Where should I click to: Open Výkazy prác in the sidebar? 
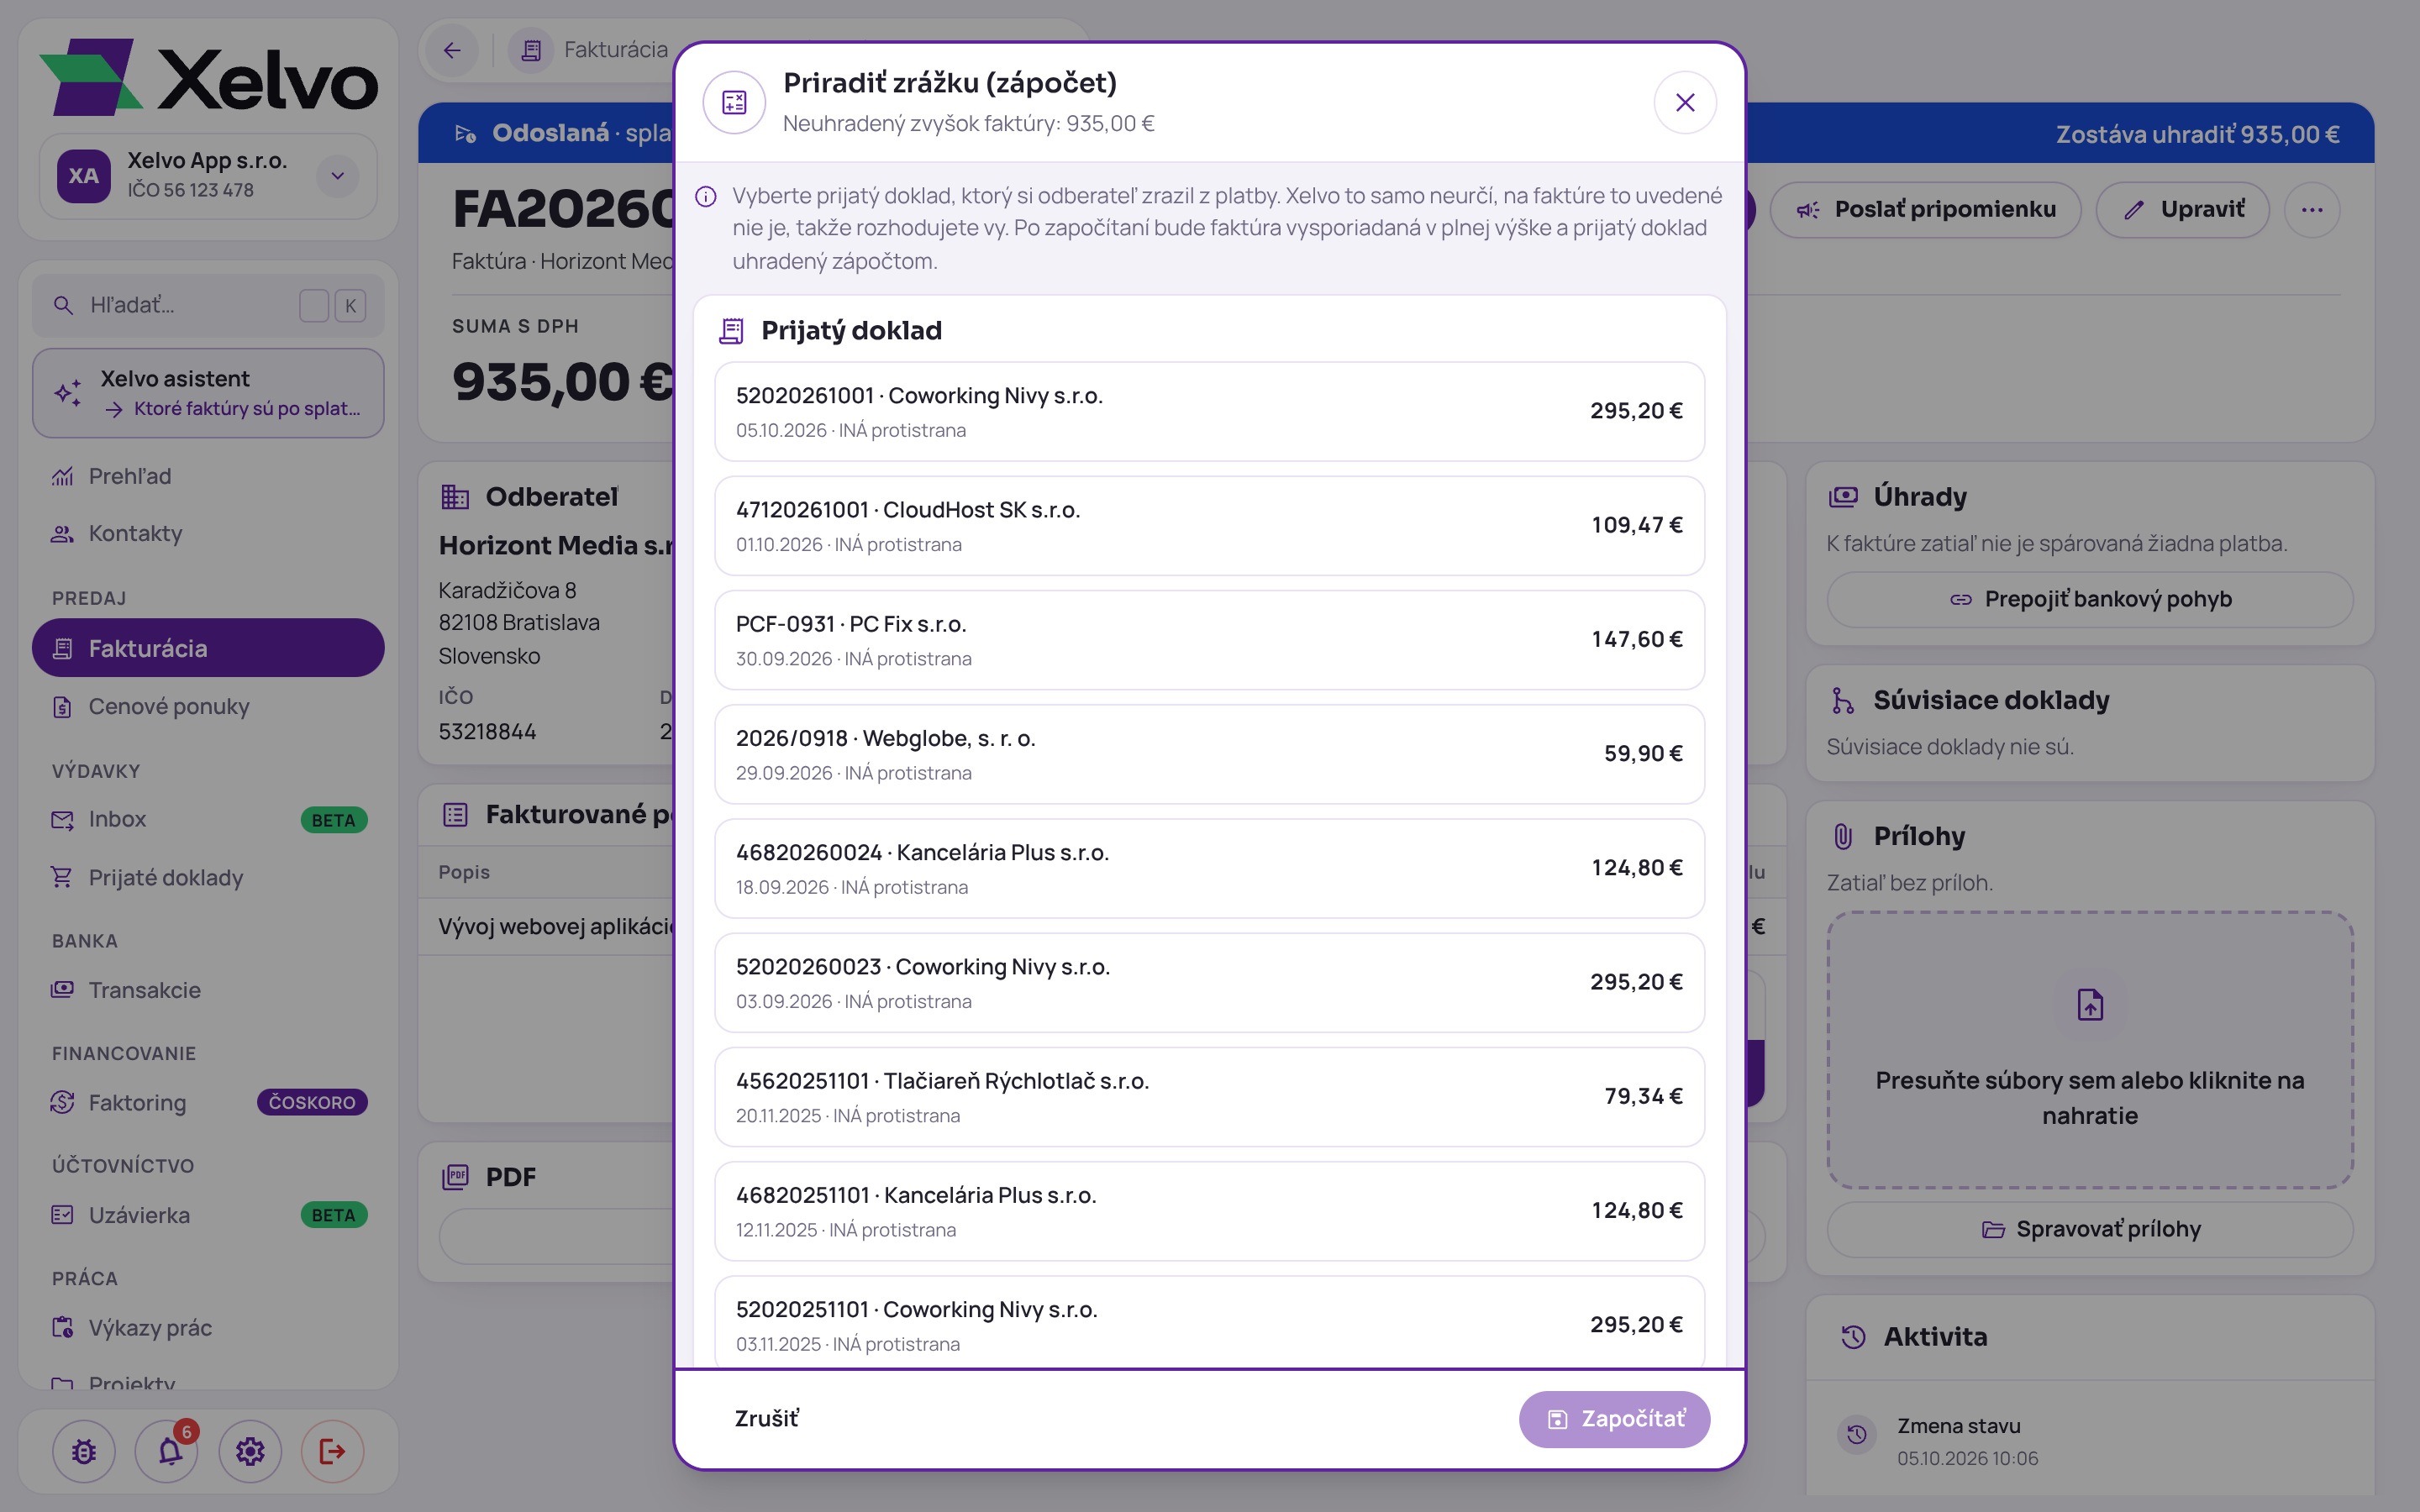(x=208, y=1328)
